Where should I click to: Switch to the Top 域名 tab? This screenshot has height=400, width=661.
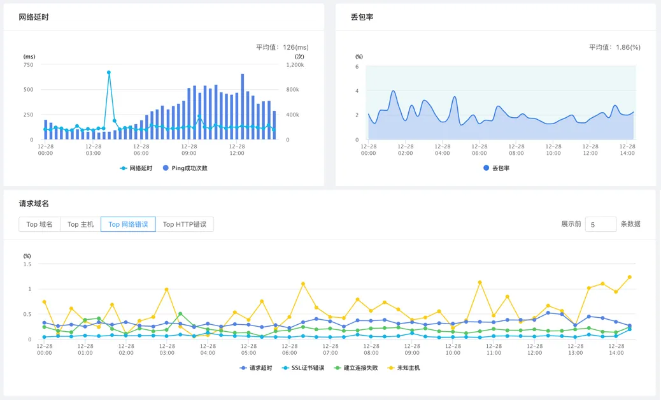(x=39, y=224)
